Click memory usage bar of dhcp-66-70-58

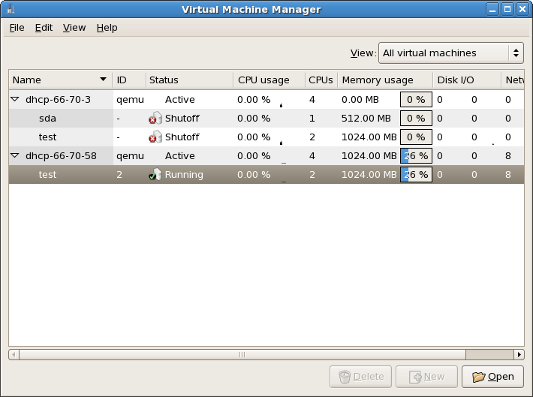point(416,156)
